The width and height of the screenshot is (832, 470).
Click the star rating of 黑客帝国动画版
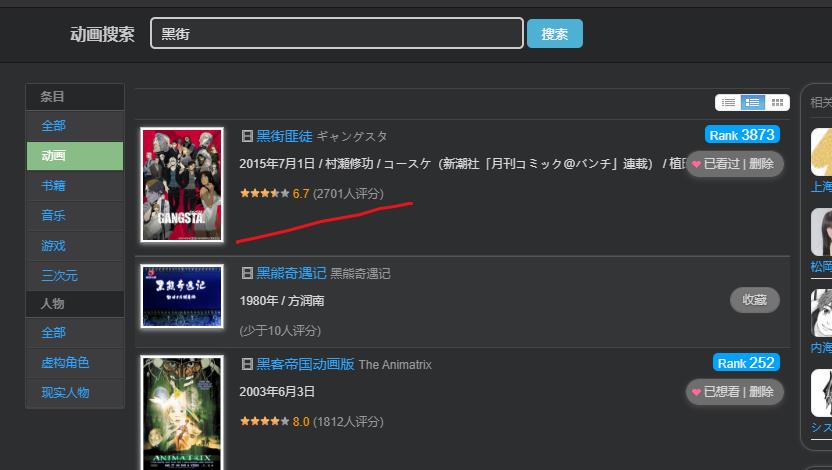click(x=265, y=421)
